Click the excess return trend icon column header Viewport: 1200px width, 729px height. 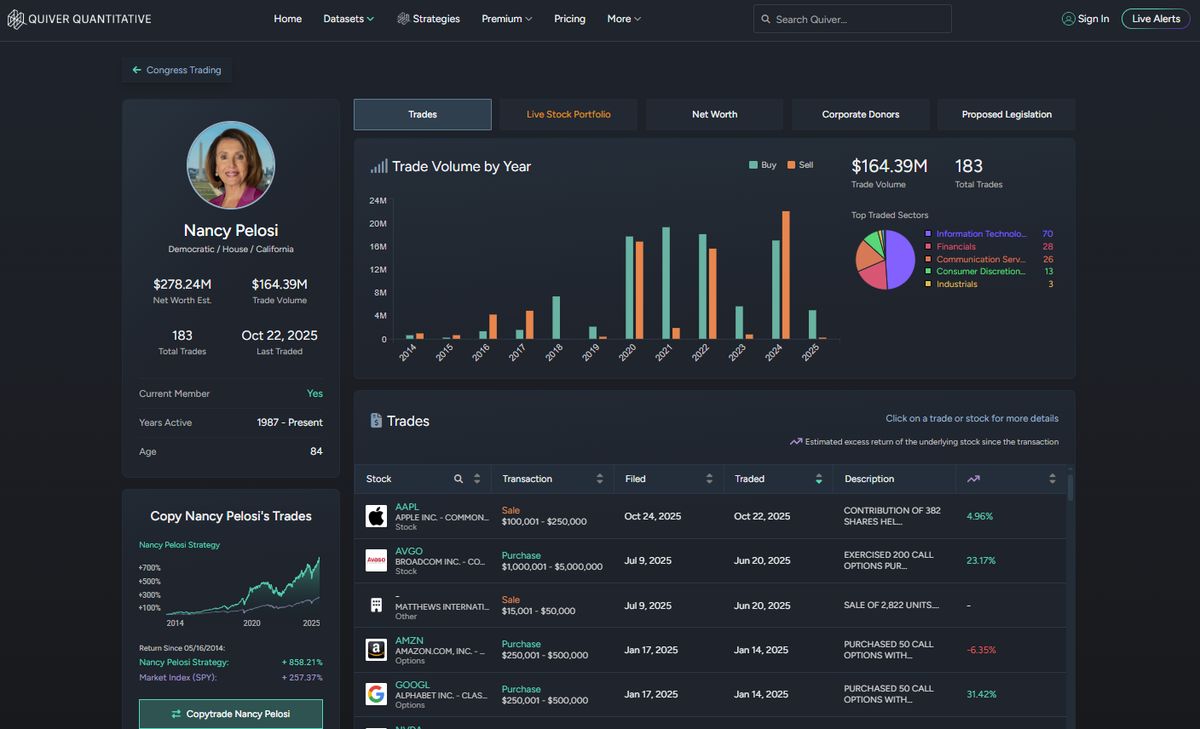click(x=973, y=479)
